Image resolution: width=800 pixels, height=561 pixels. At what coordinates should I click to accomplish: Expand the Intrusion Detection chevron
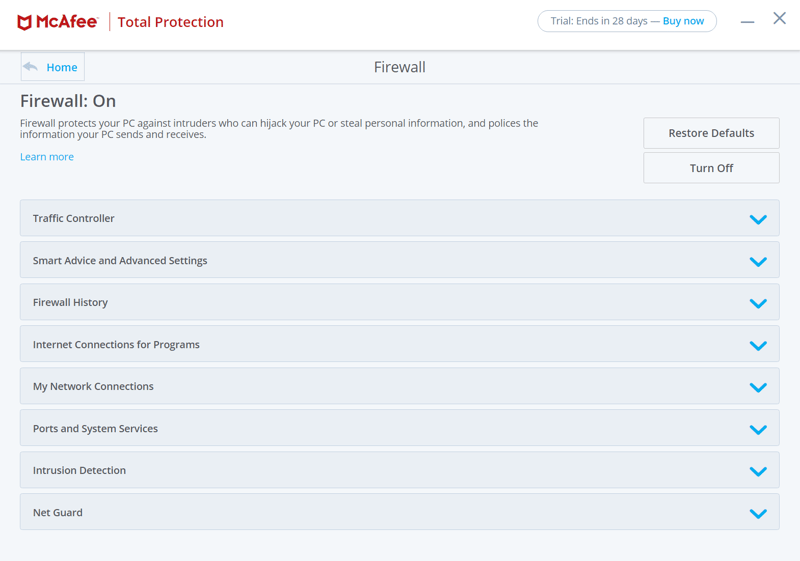coord(758,471)
